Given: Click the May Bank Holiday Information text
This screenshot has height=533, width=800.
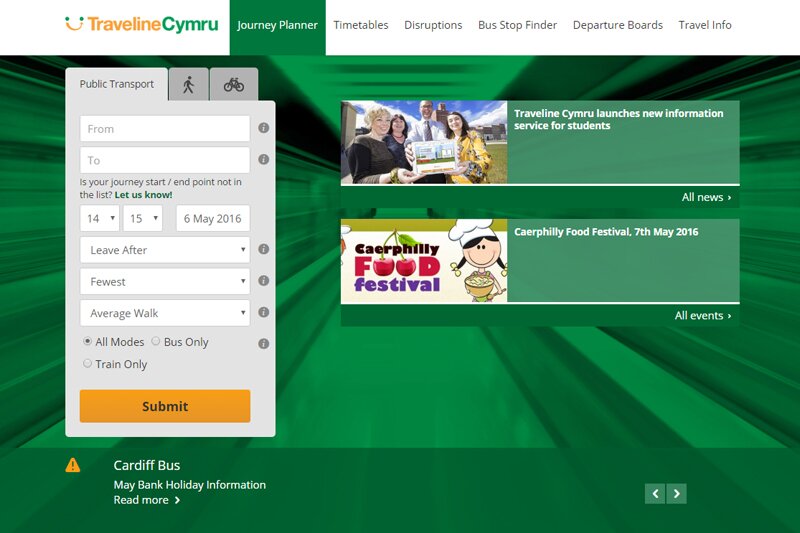Looking at the screenshot, I should coord(190,485).
